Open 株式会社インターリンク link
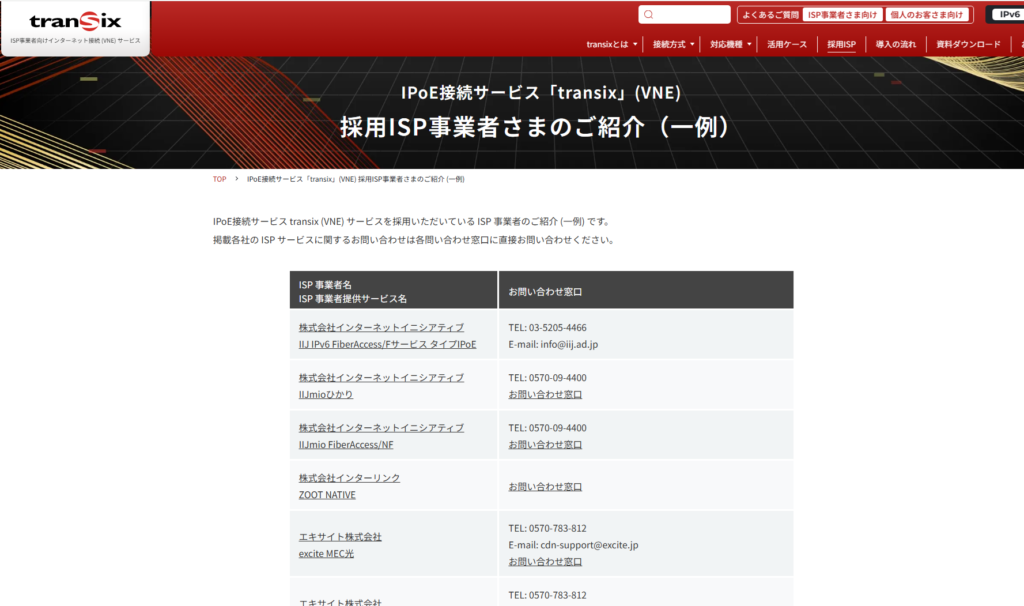The image size is (1024, 606). tap(349, 478)
